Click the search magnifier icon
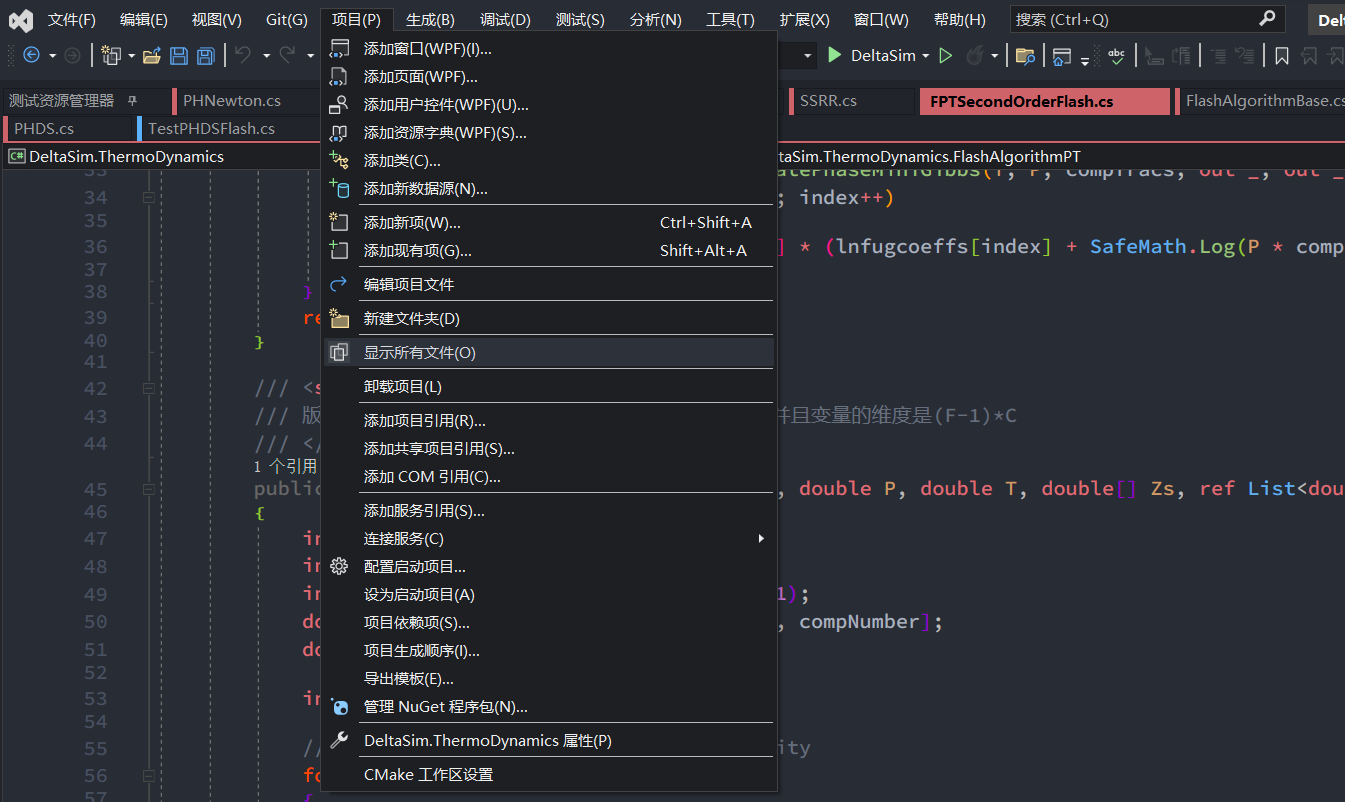This screenshot has height=802, width=1345. click(1267, 18)
